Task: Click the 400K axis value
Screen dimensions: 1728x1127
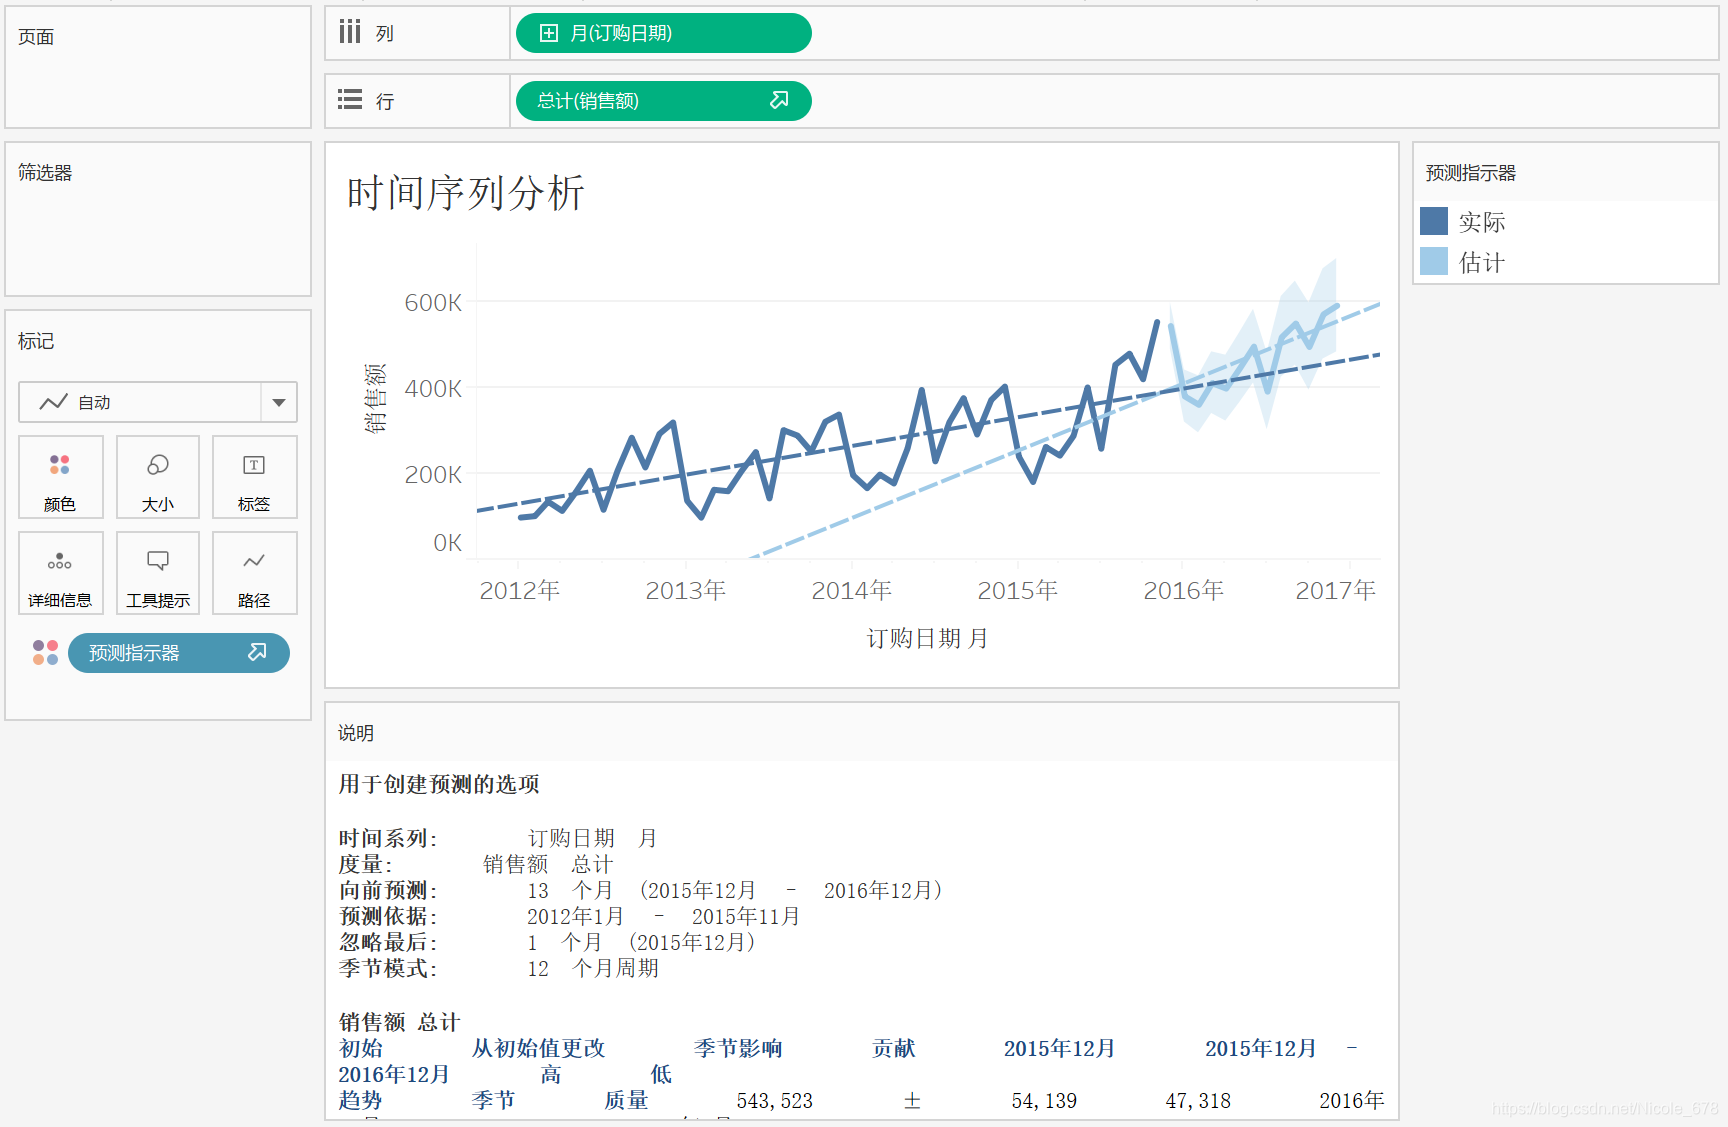Action: 433,388
